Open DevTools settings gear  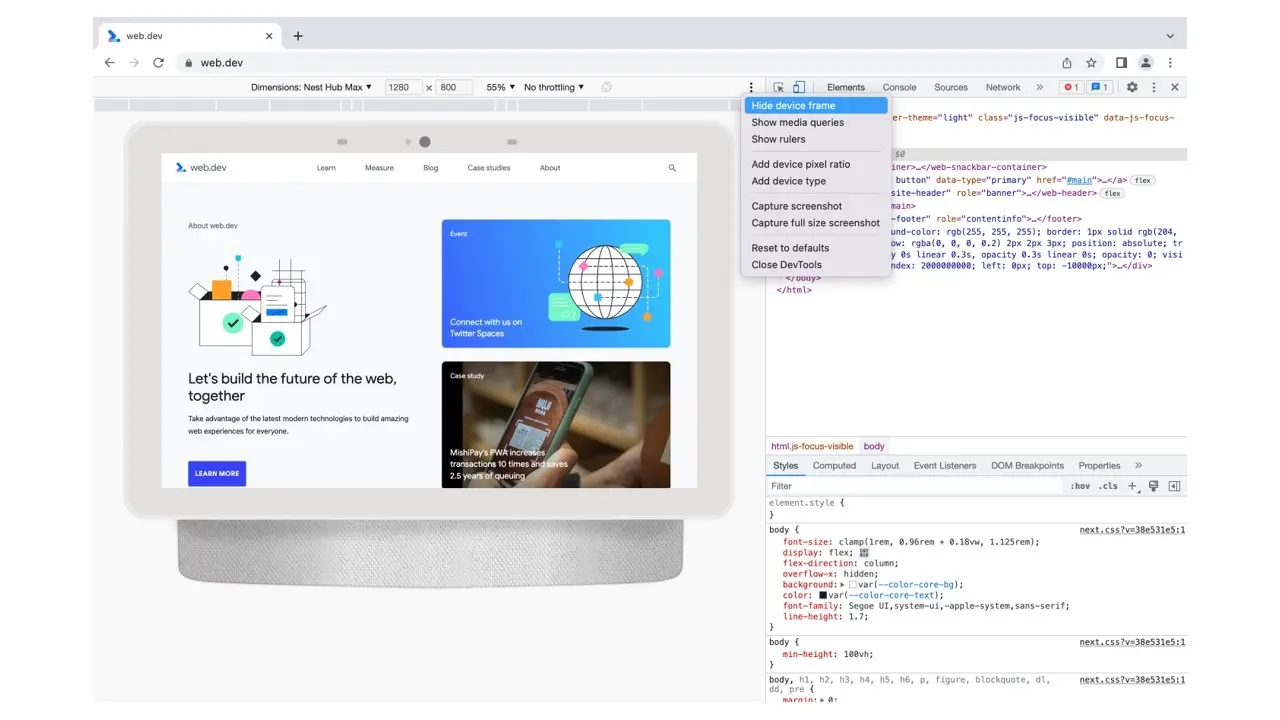pos(1132,88)
